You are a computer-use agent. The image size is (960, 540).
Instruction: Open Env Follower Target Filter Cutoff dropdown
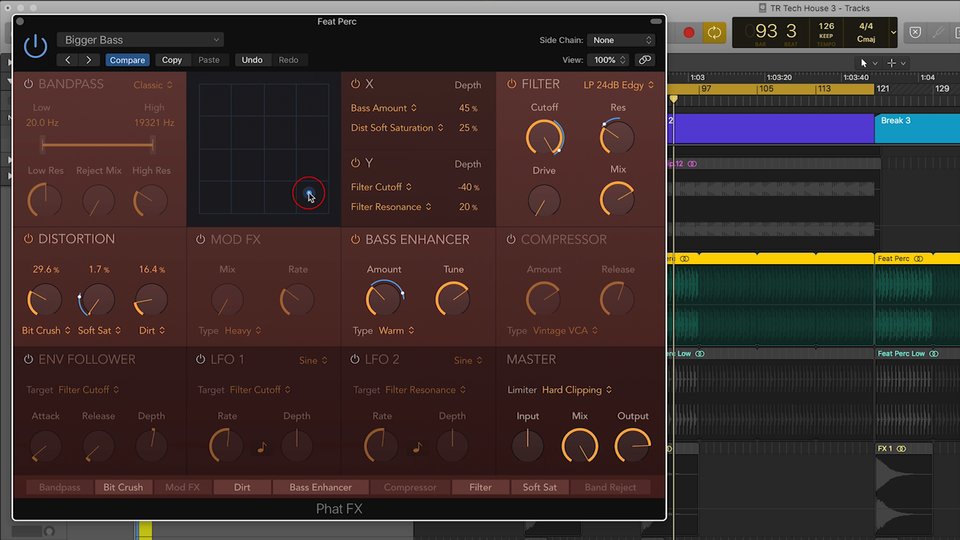pyautogui.click(x=89, y=390)
